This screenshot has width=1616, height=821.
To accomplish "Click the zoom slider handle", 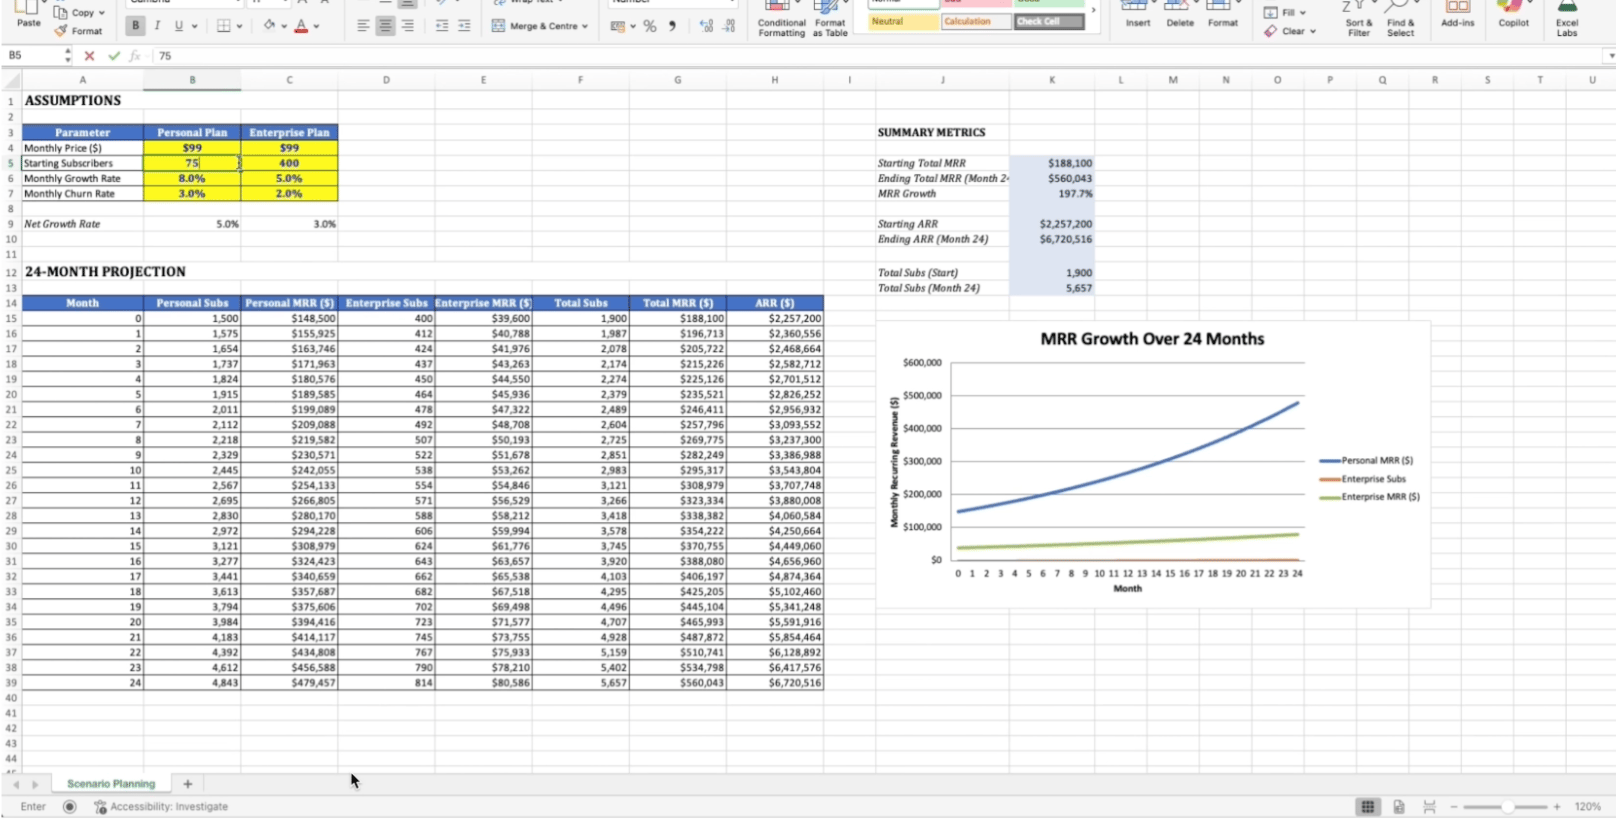I will [1508, 807].
